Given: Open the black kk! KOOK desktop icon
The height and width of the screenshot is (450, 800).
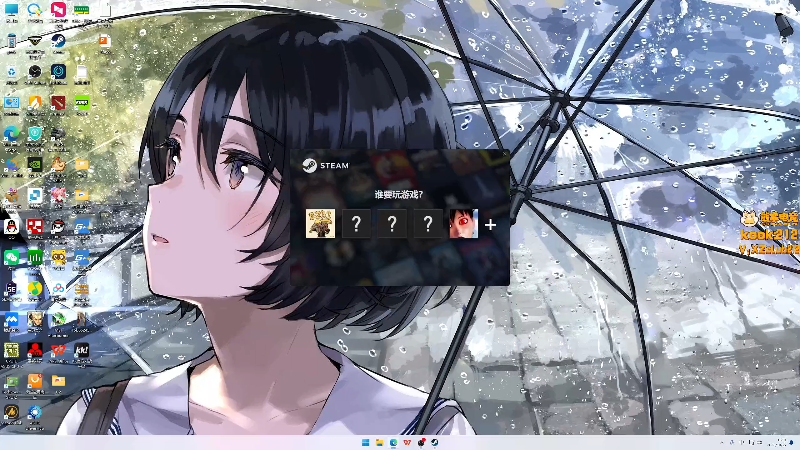Looking at the screenshot, I should [82, 350].
